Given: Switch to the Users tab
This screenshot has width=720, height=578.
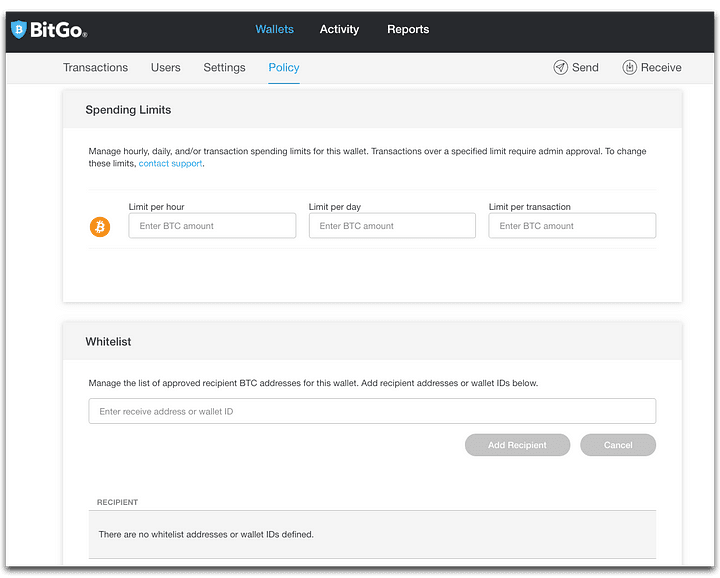Looking at the screenshot, I should pos(165,67).
